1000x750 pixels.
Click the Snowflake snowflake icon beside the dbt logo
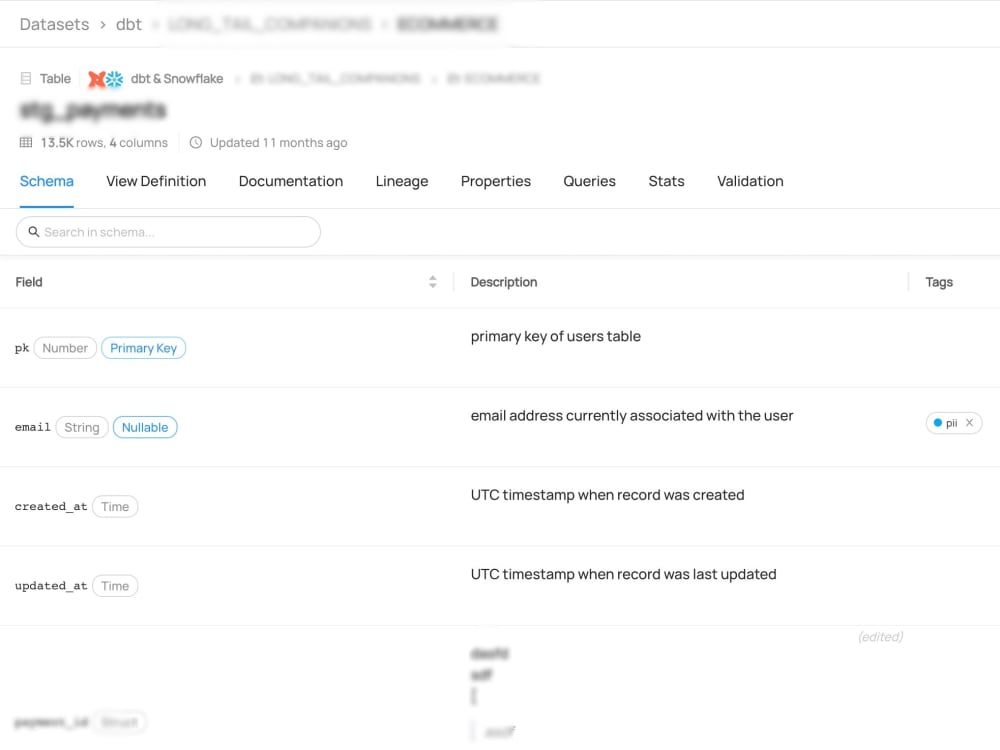113,78
